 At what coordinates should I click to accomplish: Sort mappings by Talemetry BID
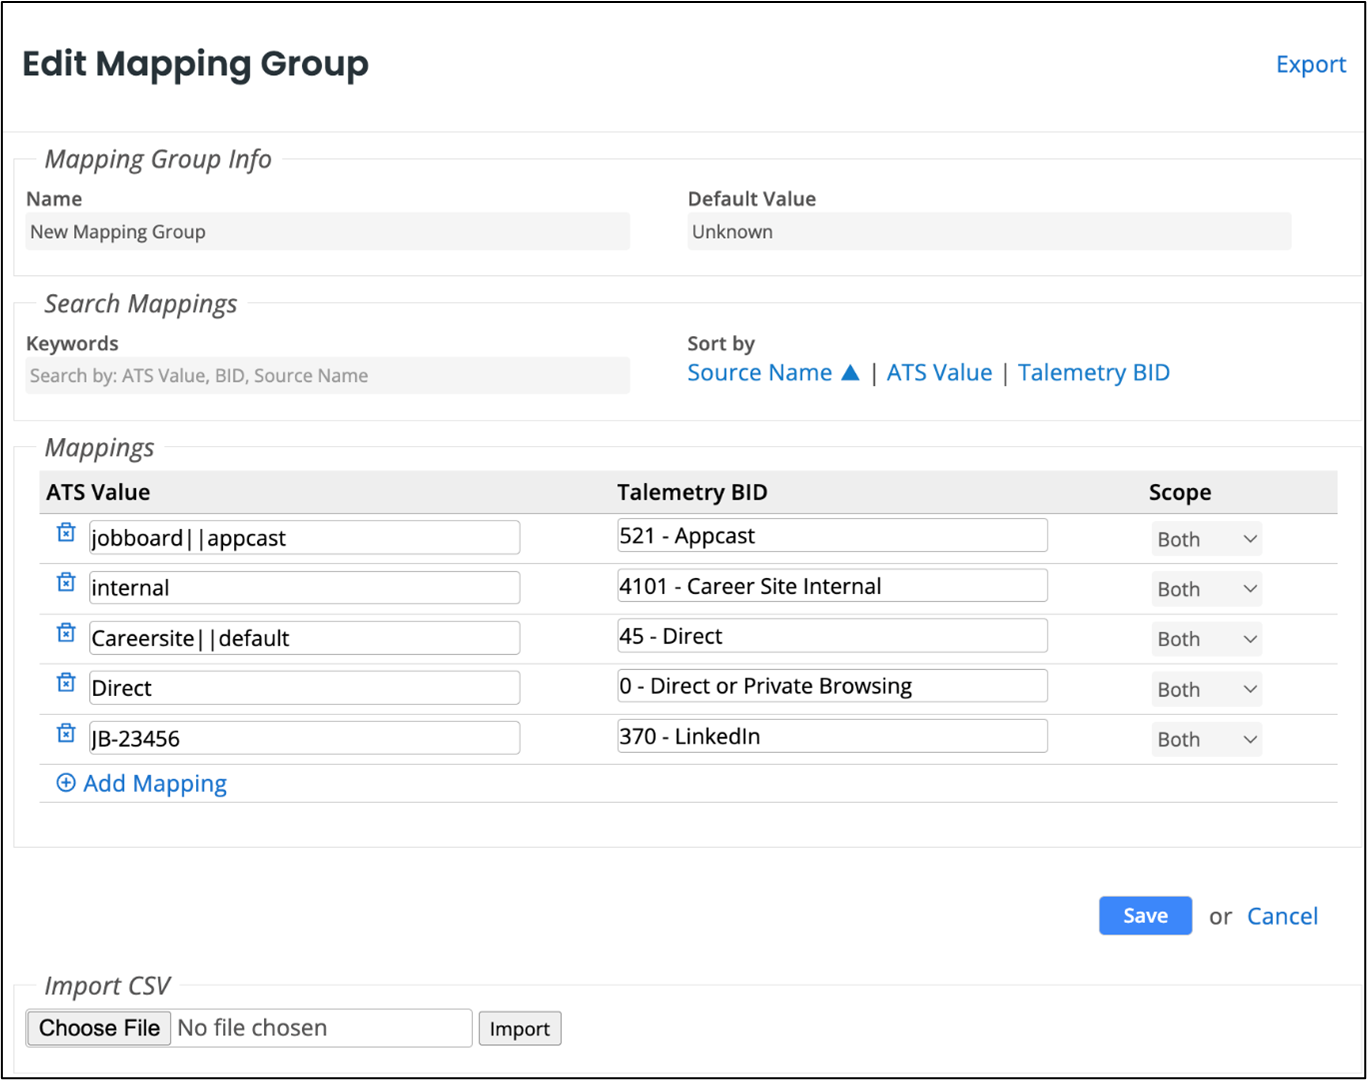(1093, 372)
